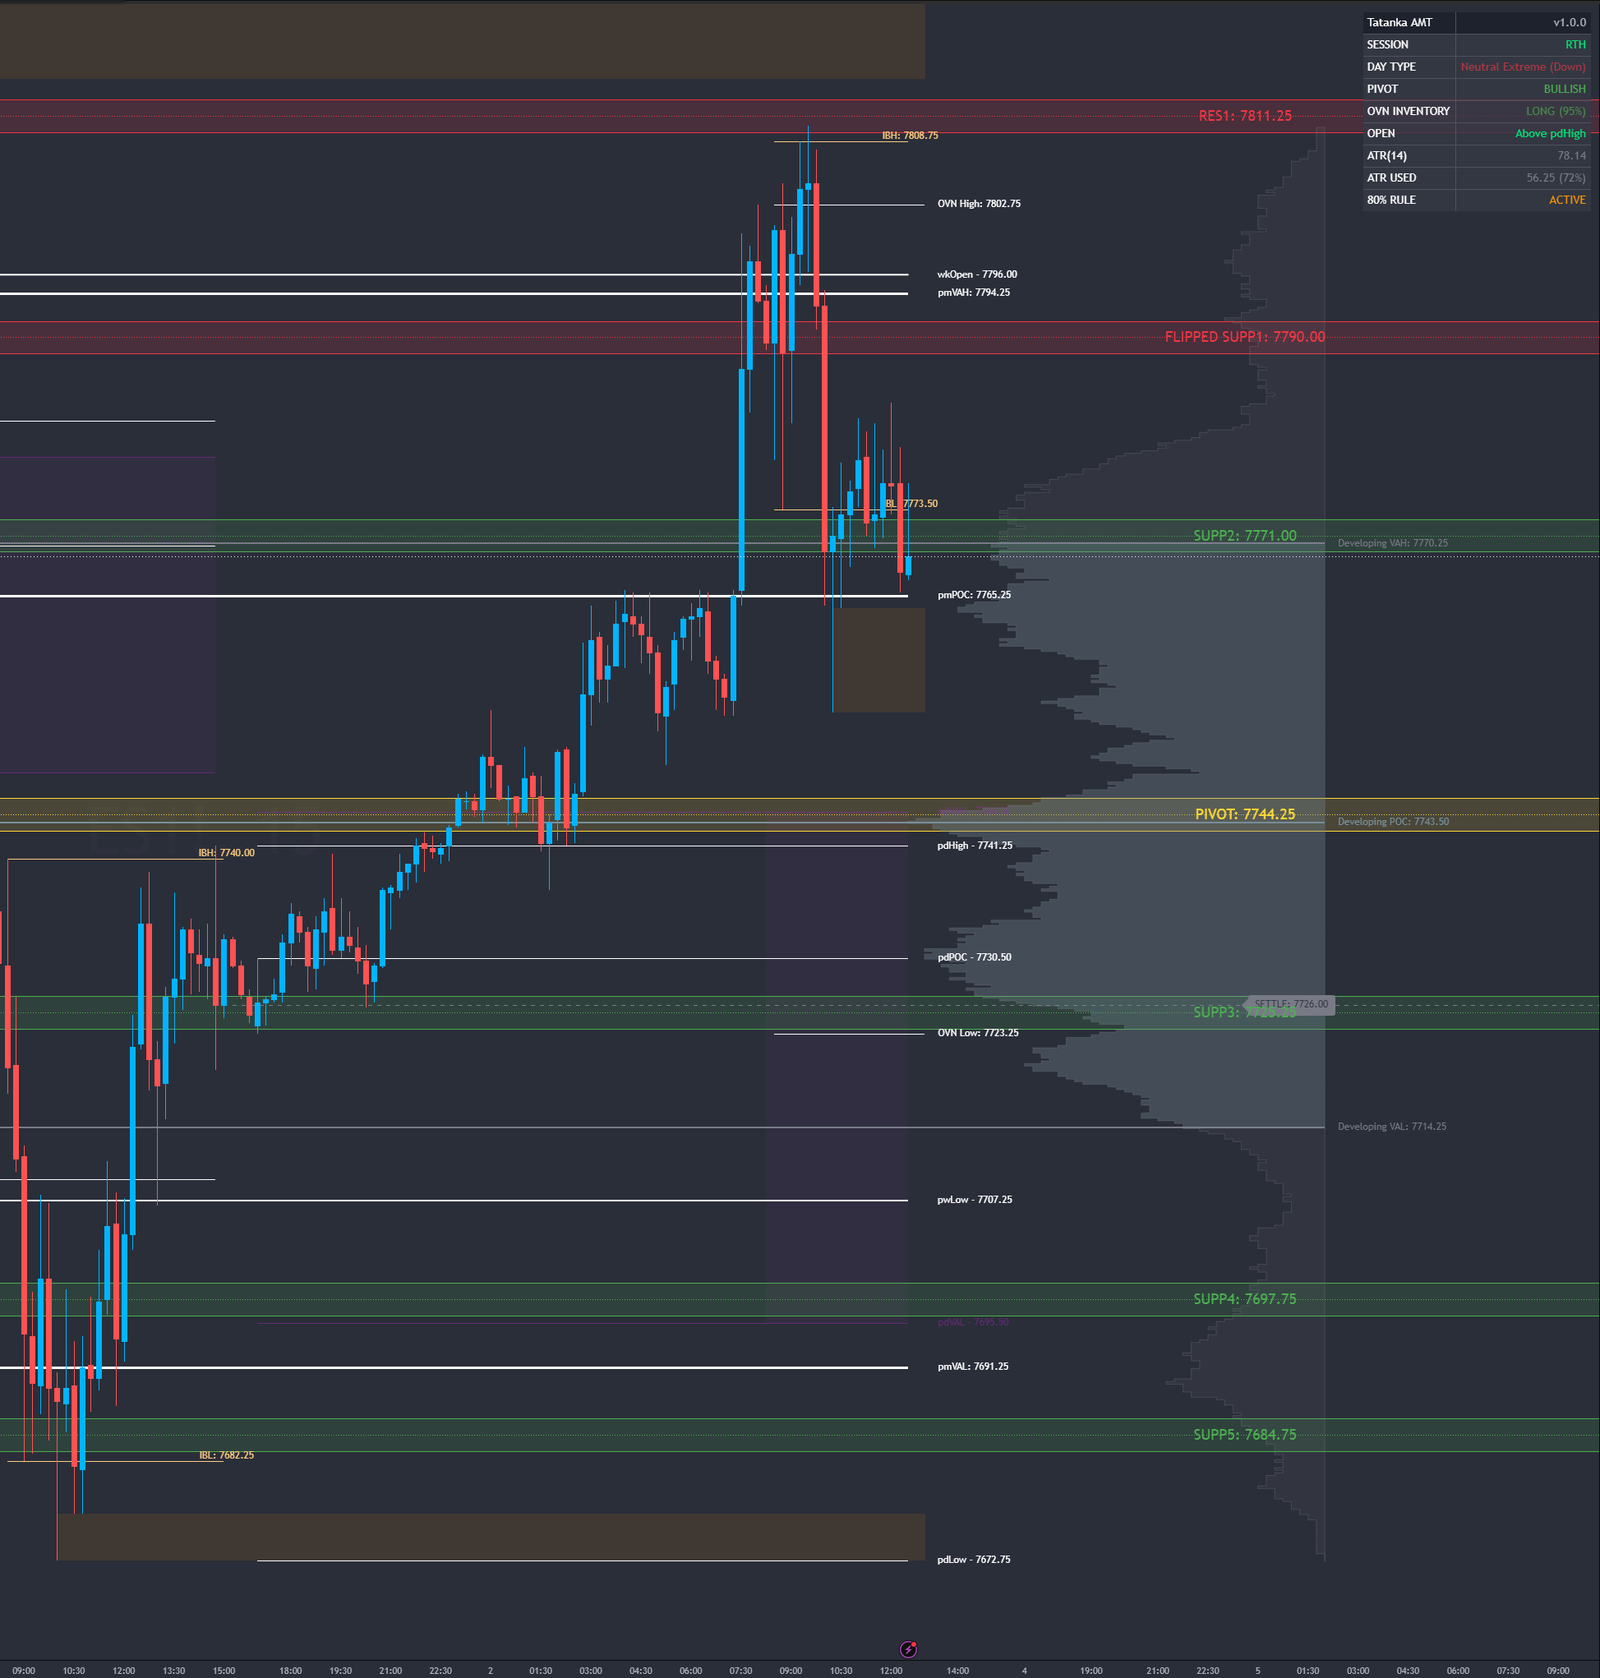Click the Tatanka AMT table title
The height and width of the screenshot is (1678, 1600).
(1399, 22)
